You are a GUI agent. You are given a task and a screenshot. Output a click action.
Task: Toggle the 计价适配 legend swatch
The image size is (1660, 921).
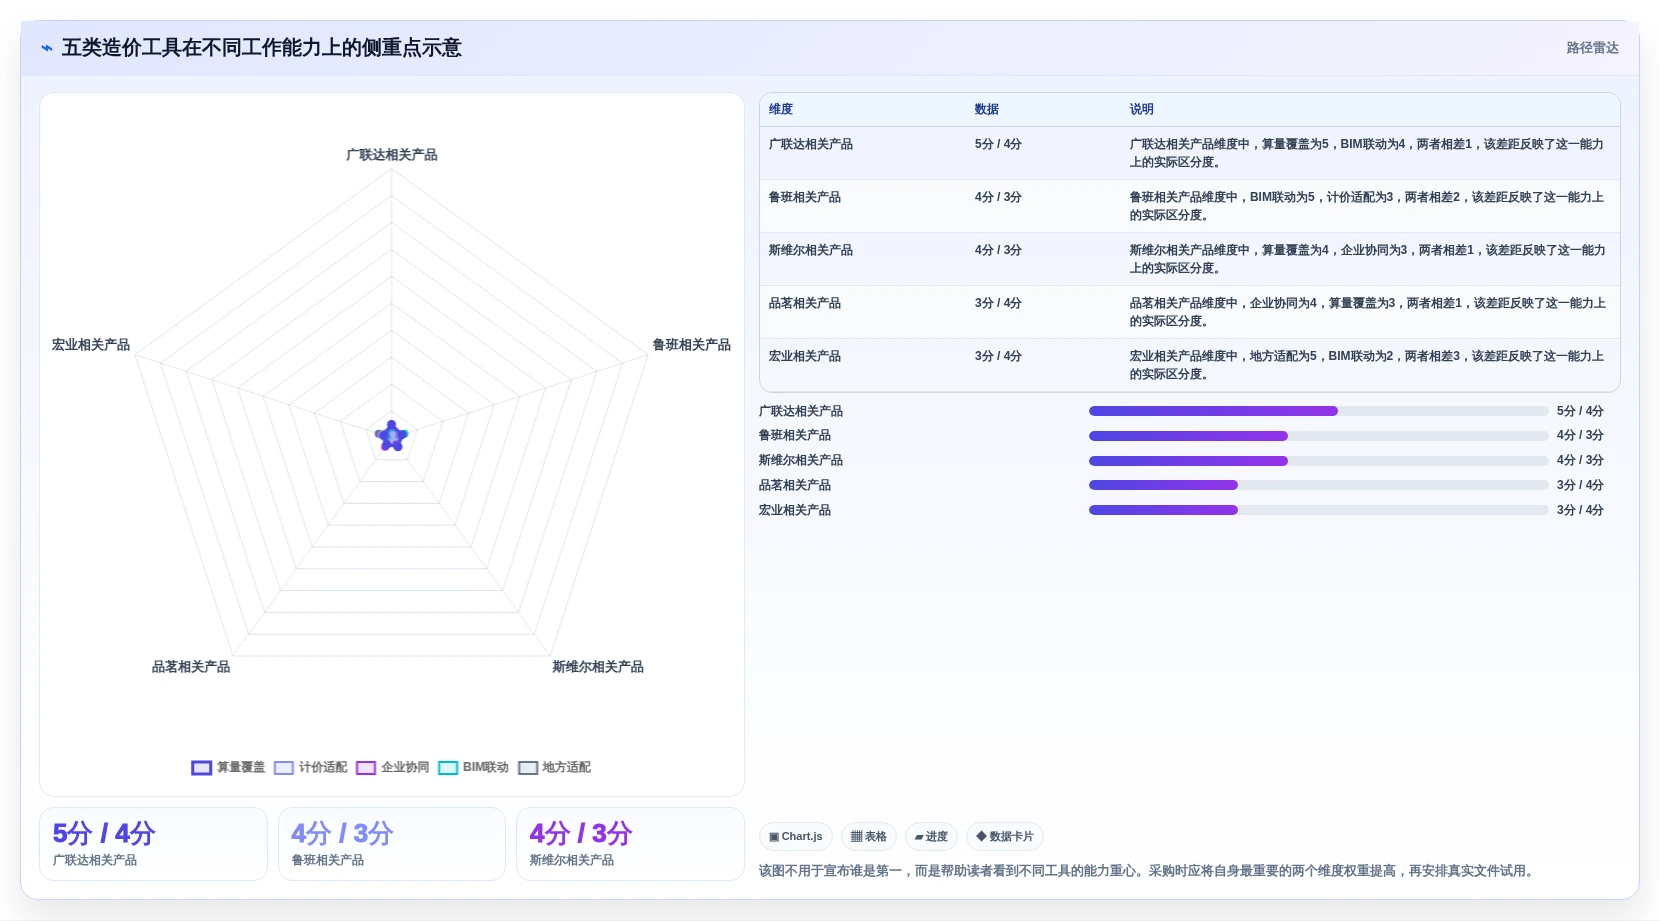coord(283,768)
